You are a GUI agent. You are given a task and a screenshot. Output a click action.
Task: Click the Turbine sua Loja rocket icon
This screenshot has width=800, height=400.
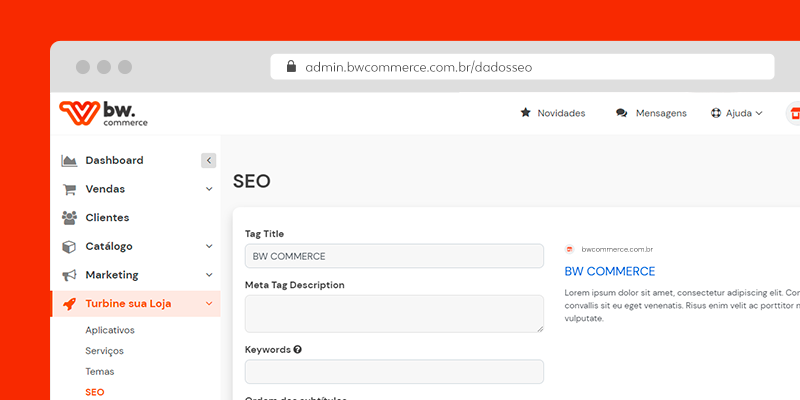69,304
